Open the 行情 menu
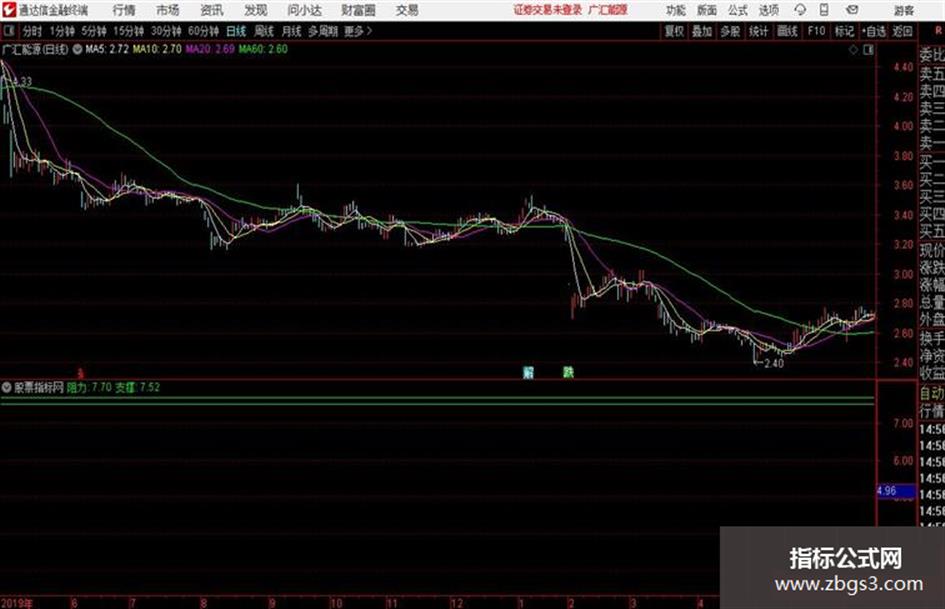The height and width of the screenshot is (609, 945). coord(124,10)
